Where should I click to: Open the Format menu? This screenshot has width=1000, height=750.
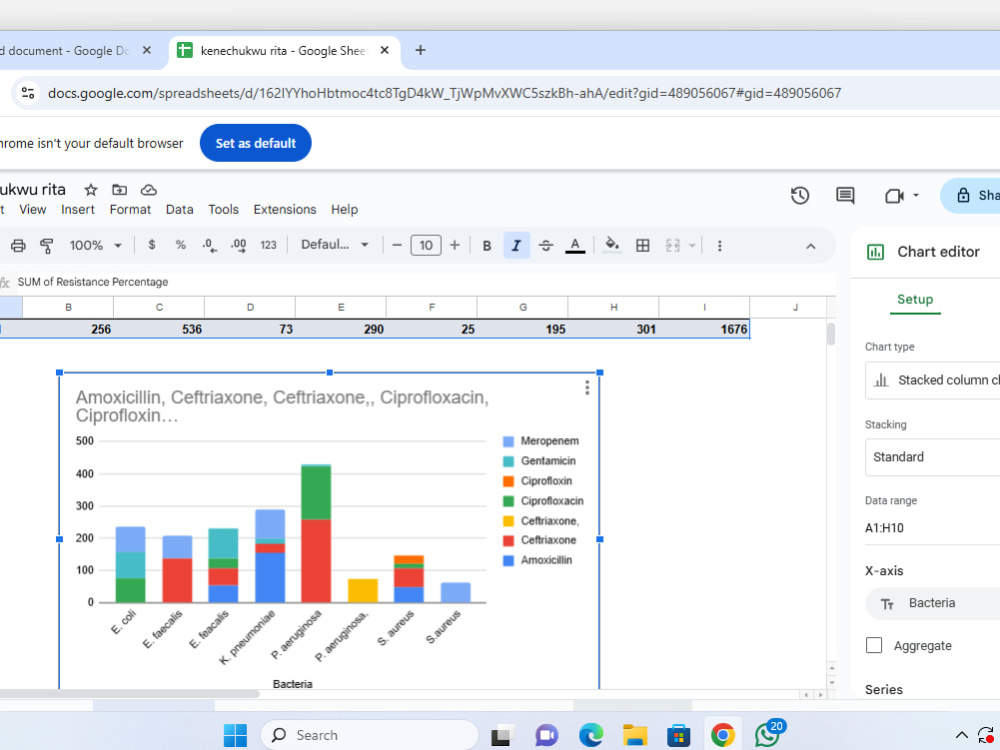click(130, 209)
